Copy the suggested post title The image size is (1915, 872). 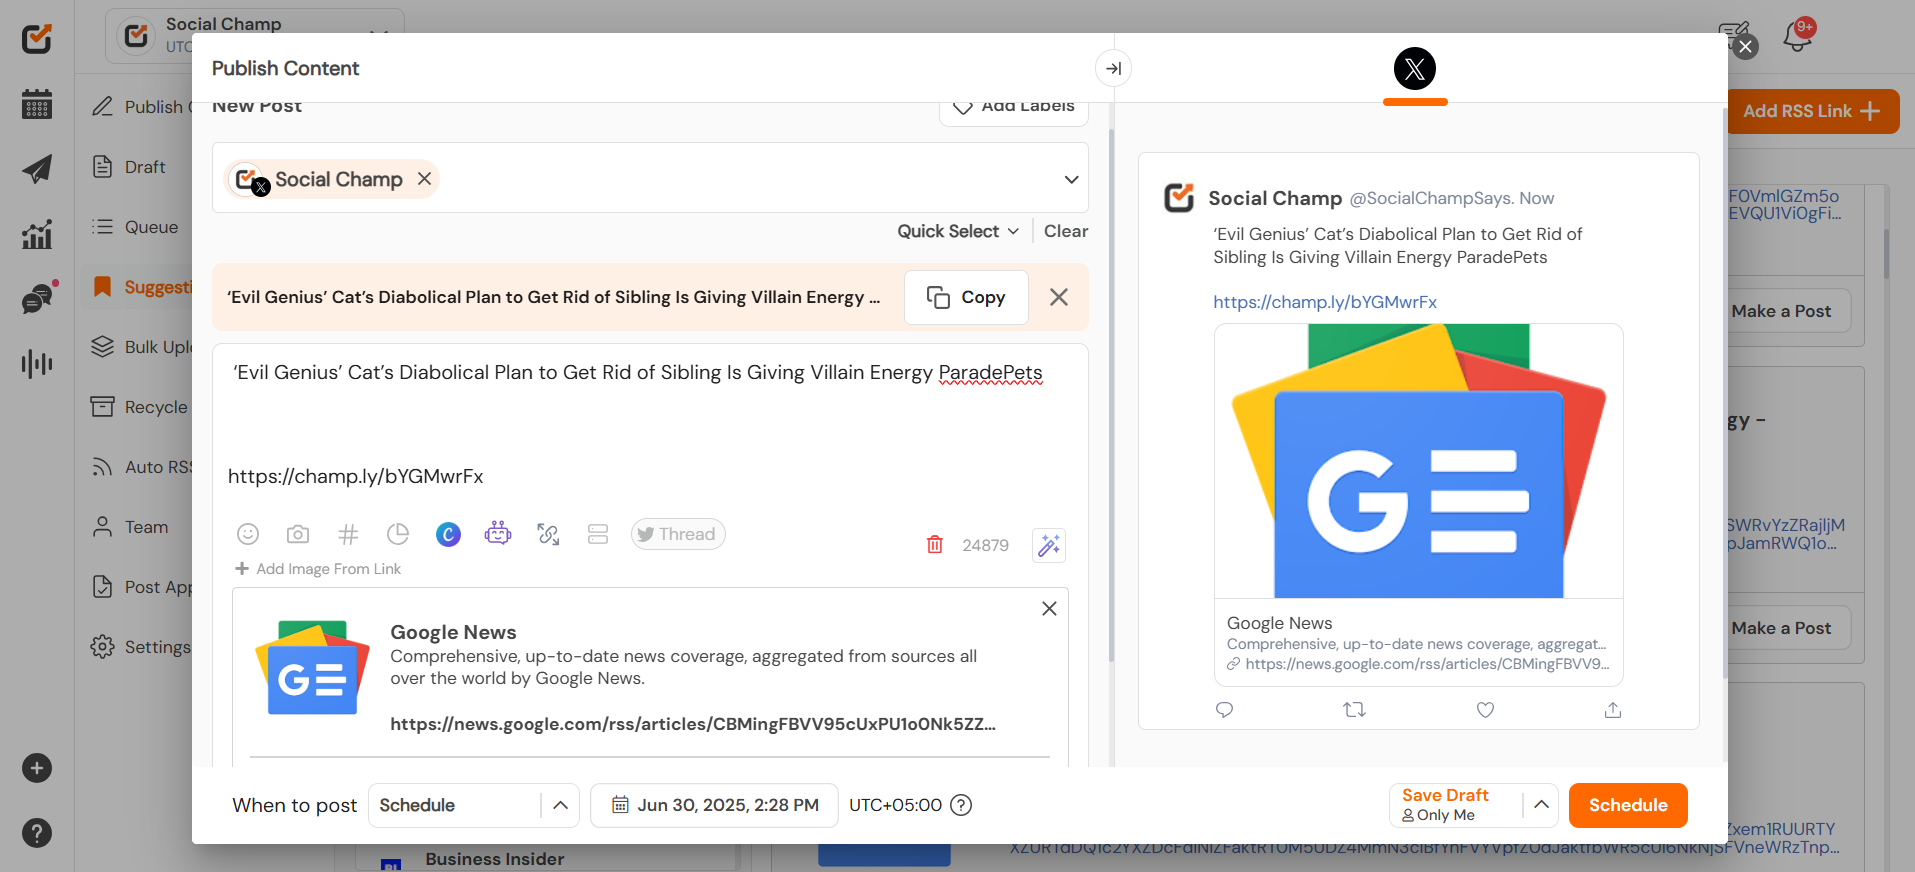click(966, 297)
